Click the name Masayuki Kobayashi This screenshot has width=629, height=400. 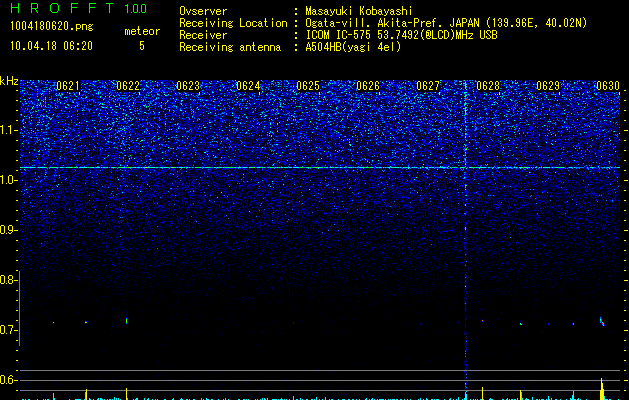coord(359,11)
